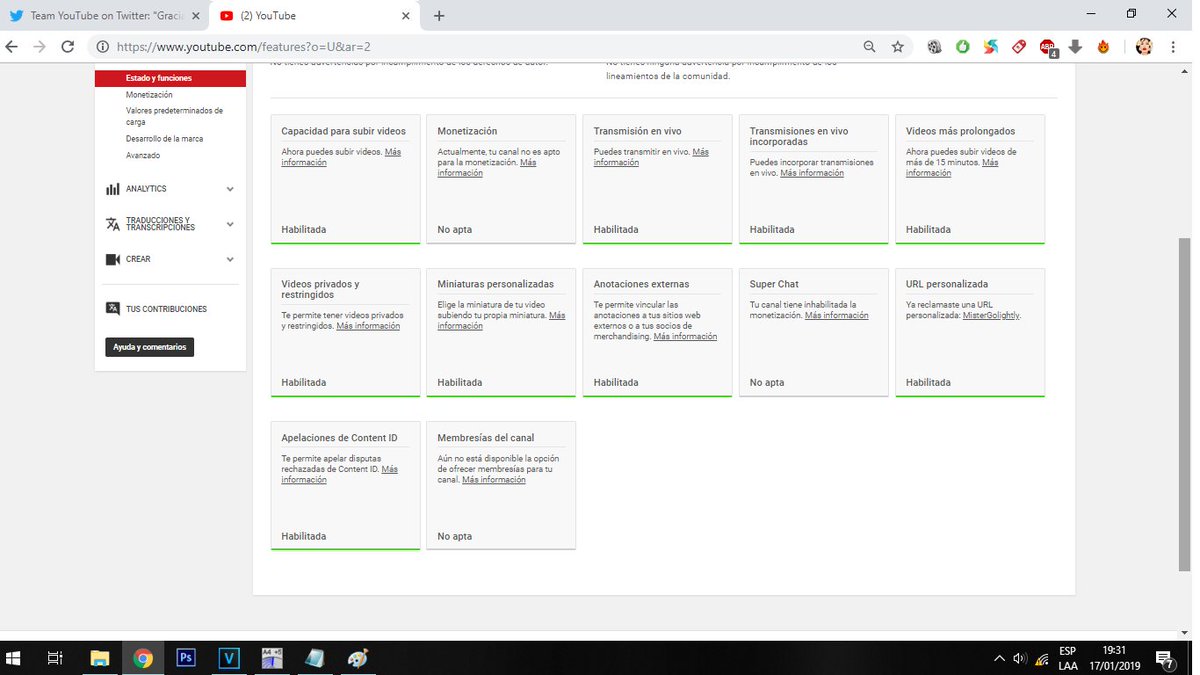Image resolution: width=1200 pixels, height=675 pixels.
Task: Click the Tus Contribuciones translate icon
Action: (x=113, y=309)
